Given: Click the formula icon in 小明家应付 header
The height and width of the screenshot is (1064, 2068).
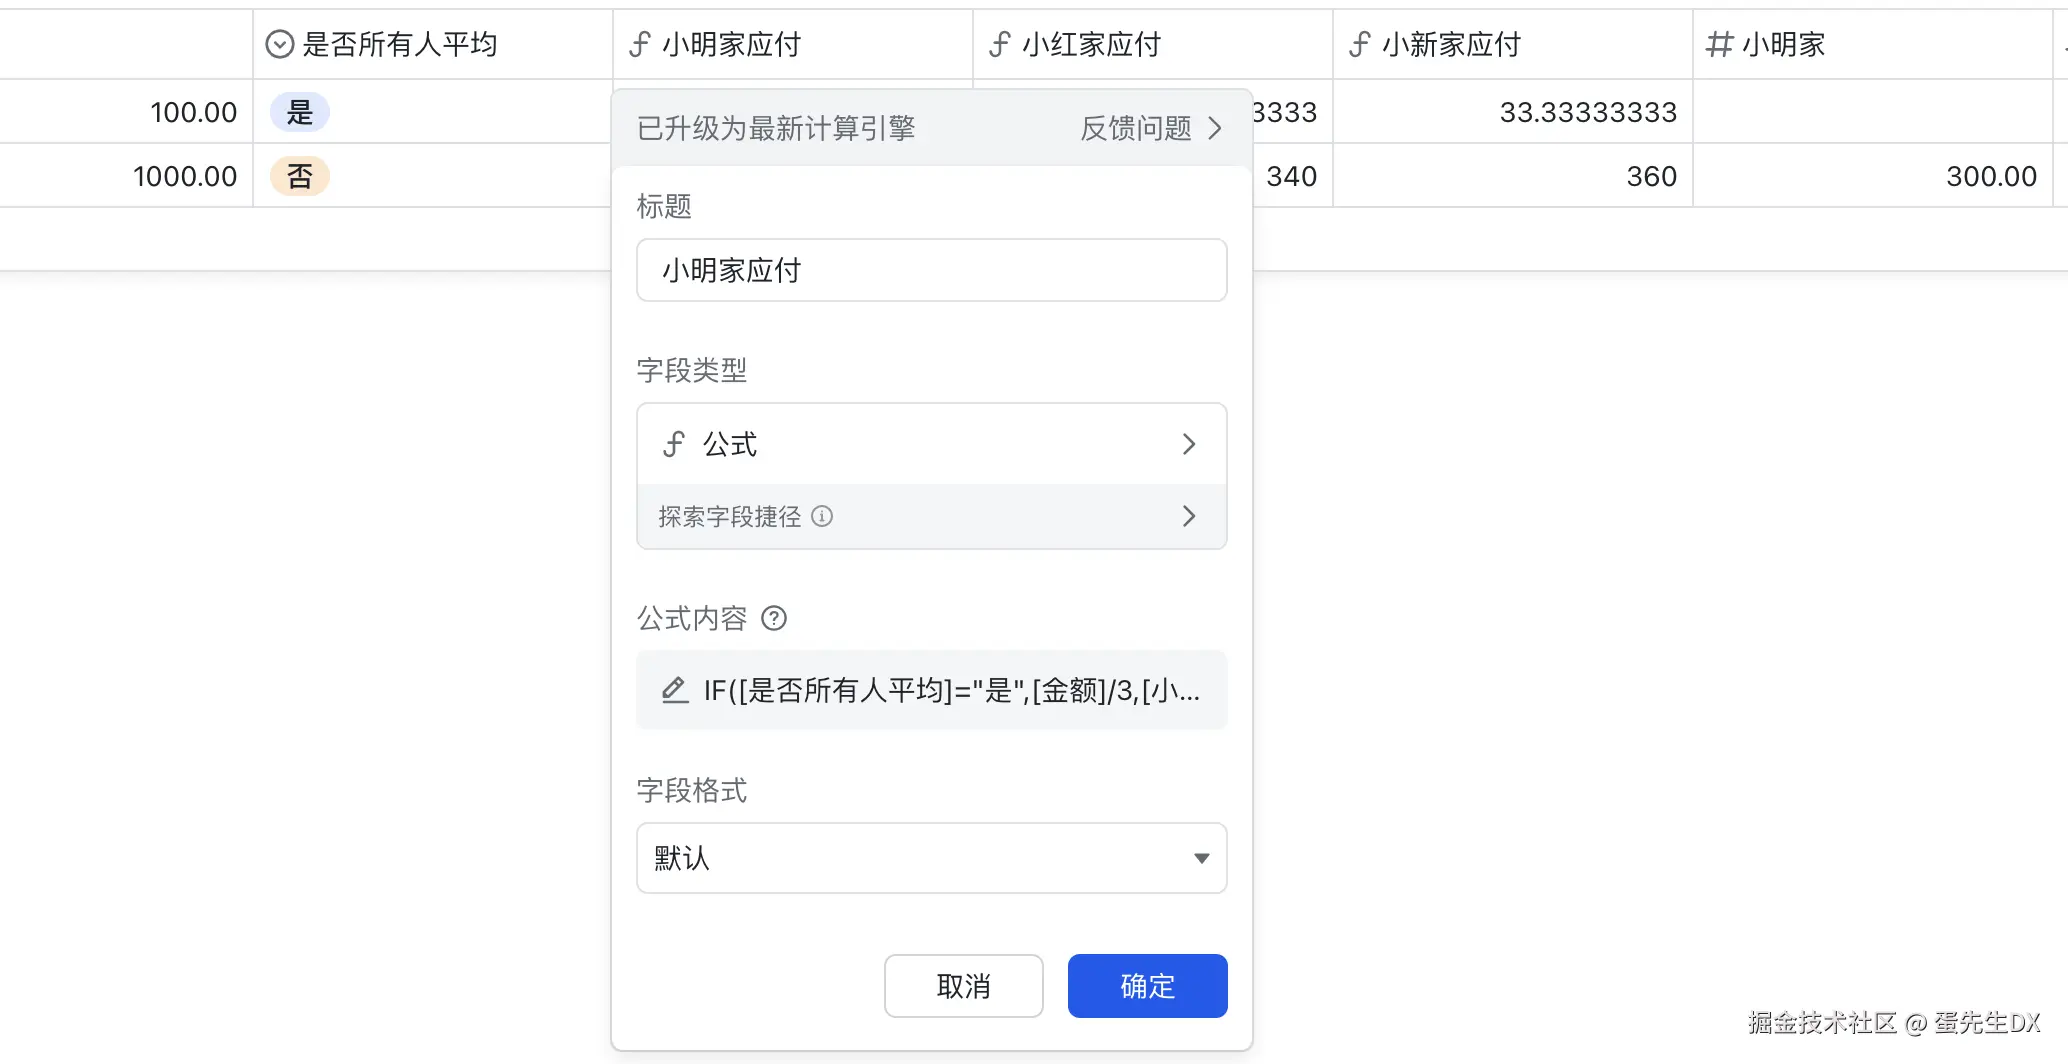Looking at the screenshot, I should coord(639,44).
